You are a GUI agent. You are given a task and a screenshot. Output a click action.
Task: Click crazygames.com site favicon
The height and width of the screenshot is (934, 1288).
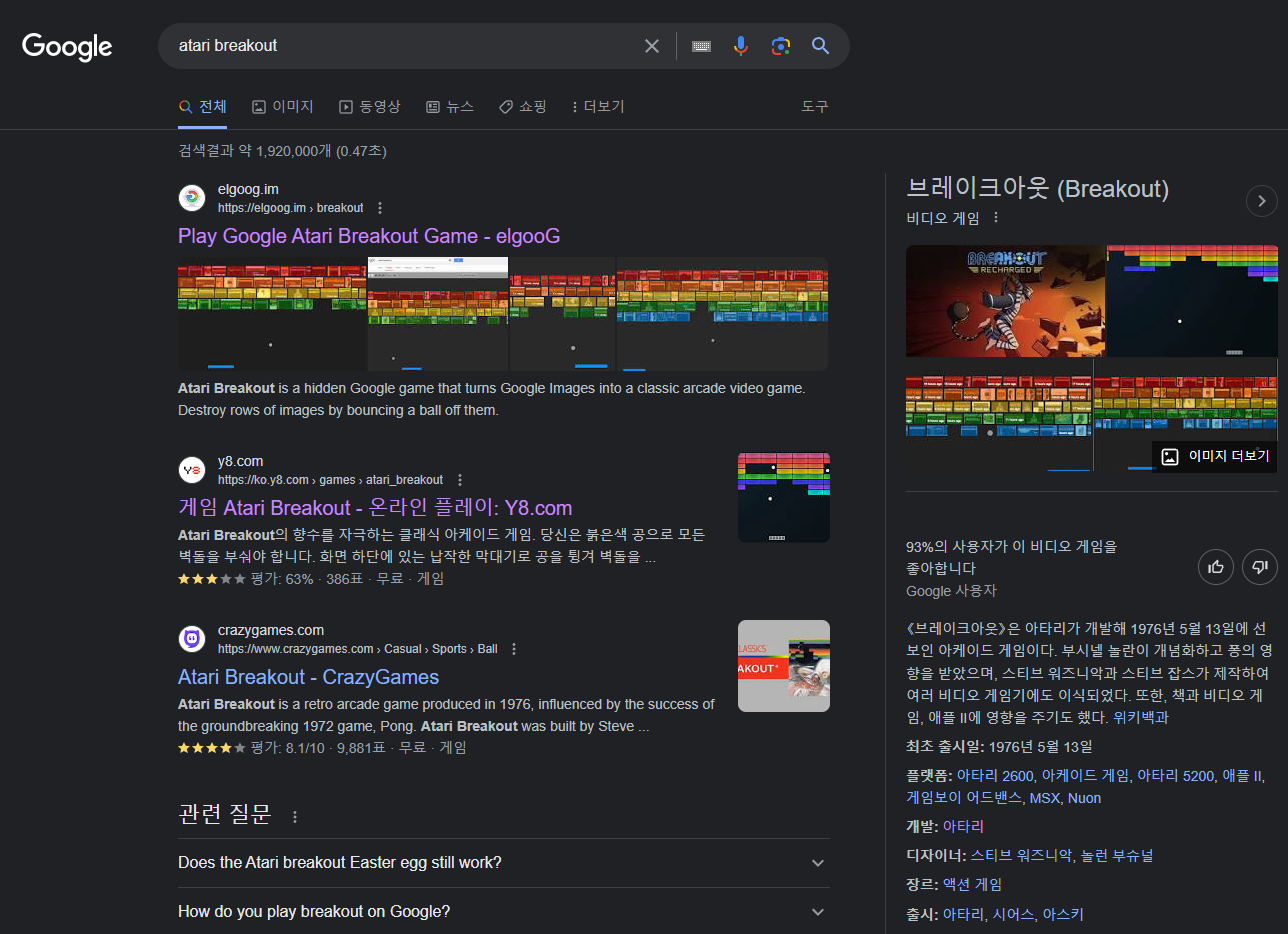(192, 639)
